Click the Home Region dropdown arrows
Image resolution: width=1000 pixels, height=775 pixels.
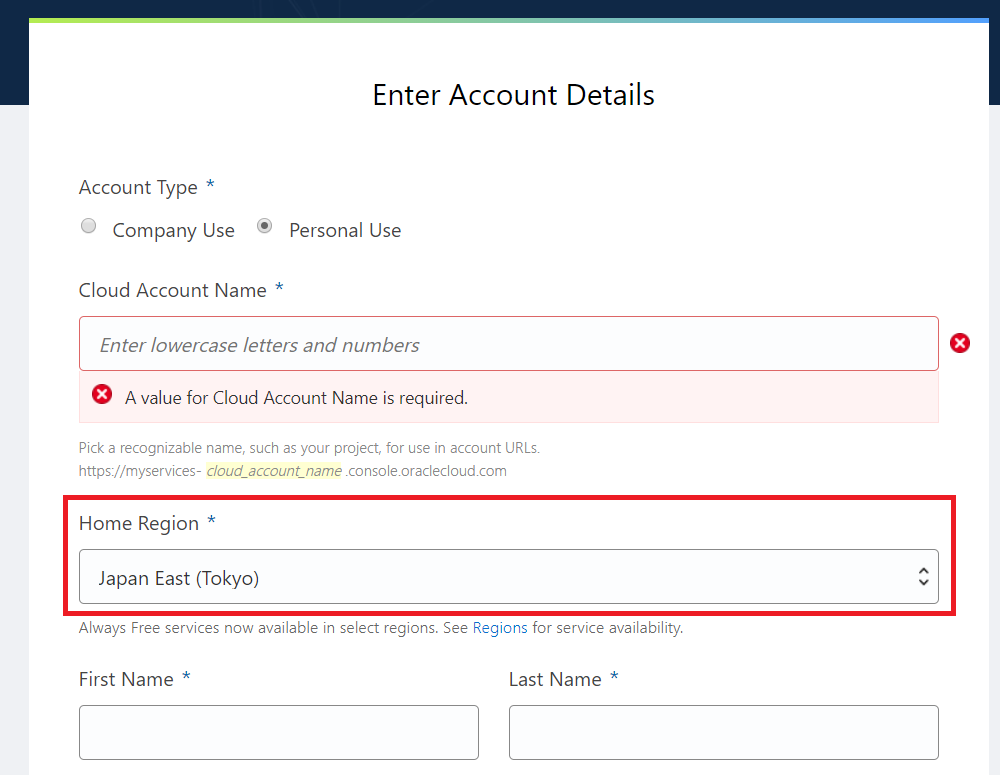[x=923, y=577]
